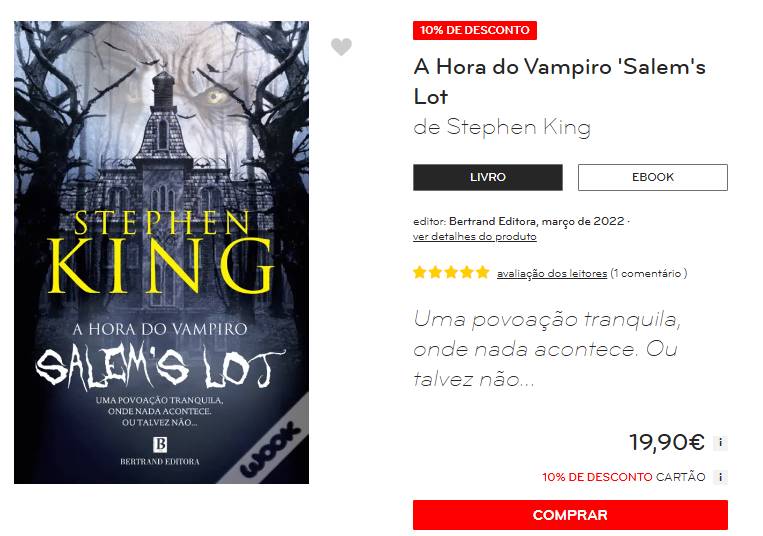The height and width of the screenshot is (536, 763).
Task: Click the red COMPRAR button
Action: point(570,515)
